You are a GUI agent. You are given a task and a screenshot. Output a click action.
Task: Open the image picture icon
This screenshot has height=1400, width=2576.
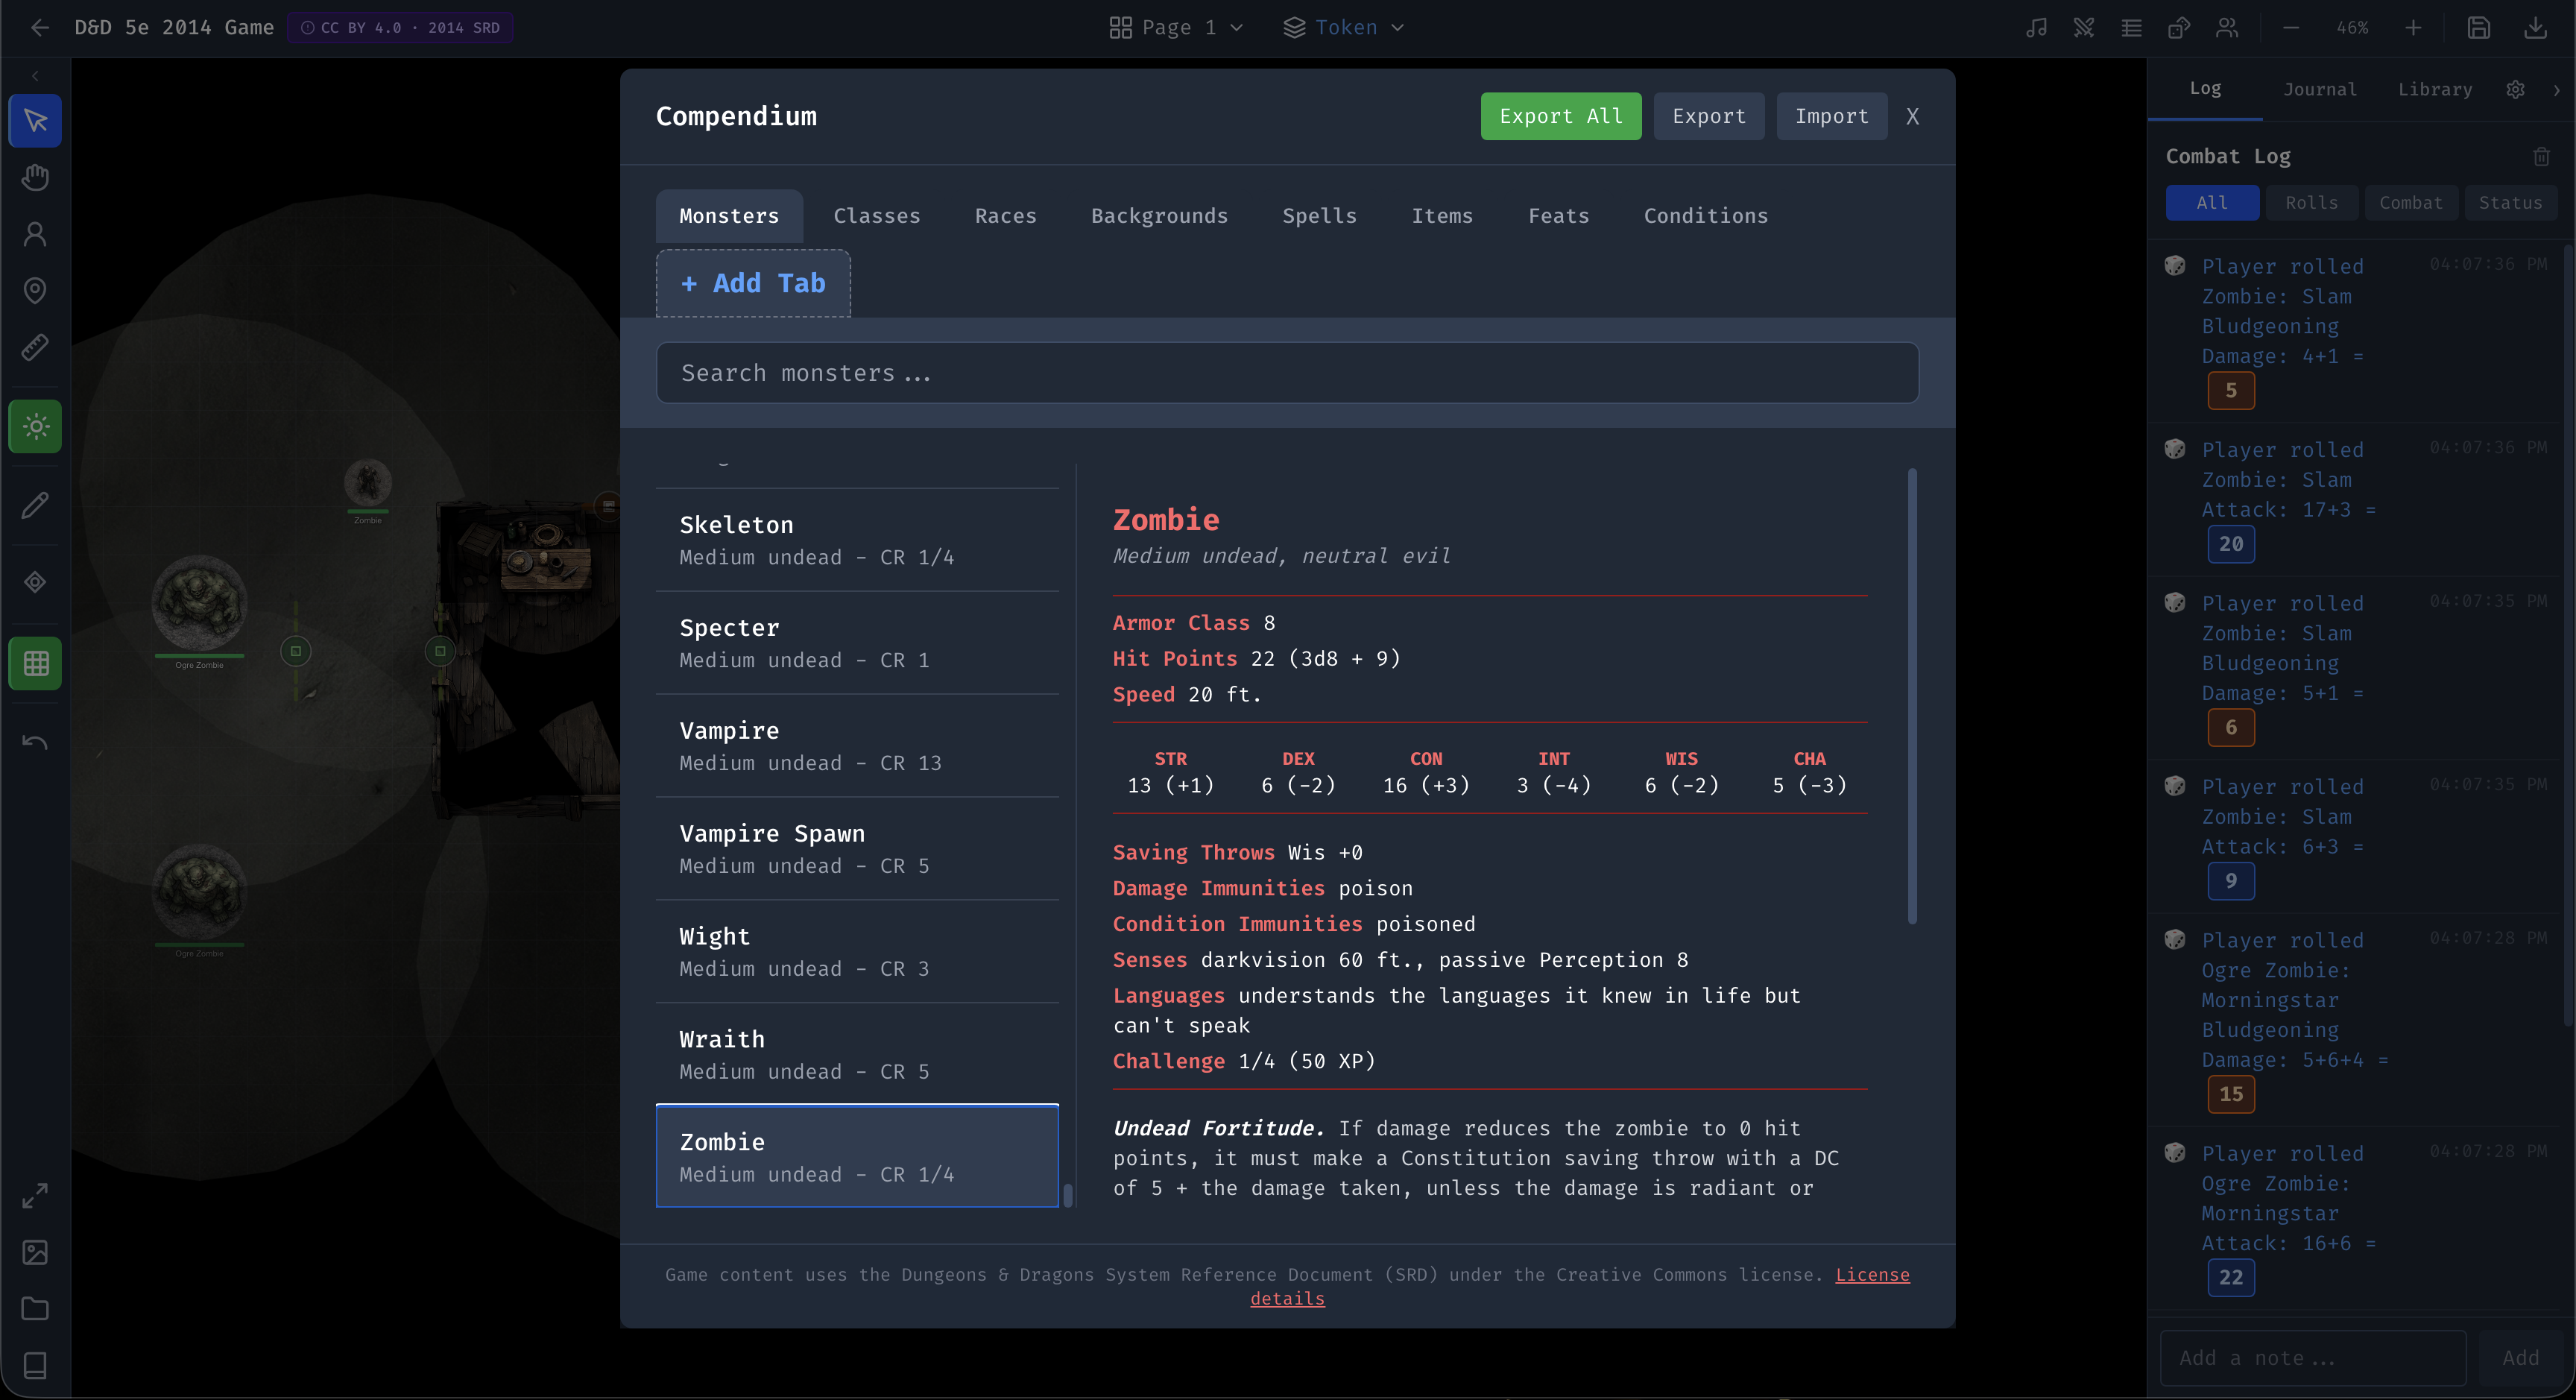coord(36,1253)
